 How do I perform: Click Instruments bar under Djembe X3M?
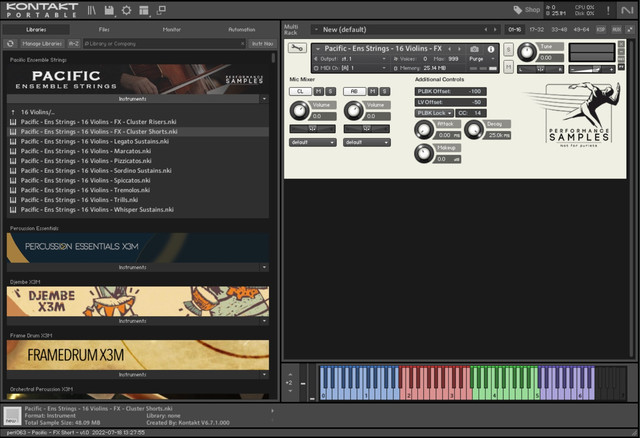tap(133, 321)
